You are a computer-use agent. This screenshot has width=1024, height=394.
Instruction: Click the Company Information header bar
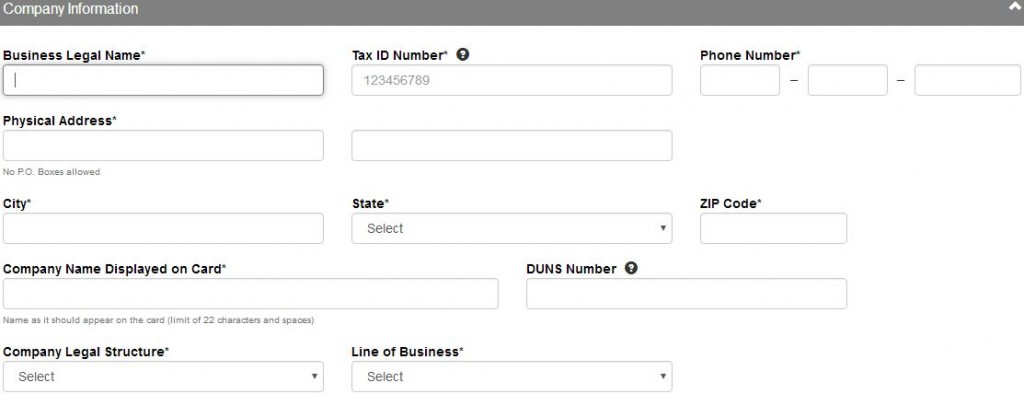pos(512,12)
